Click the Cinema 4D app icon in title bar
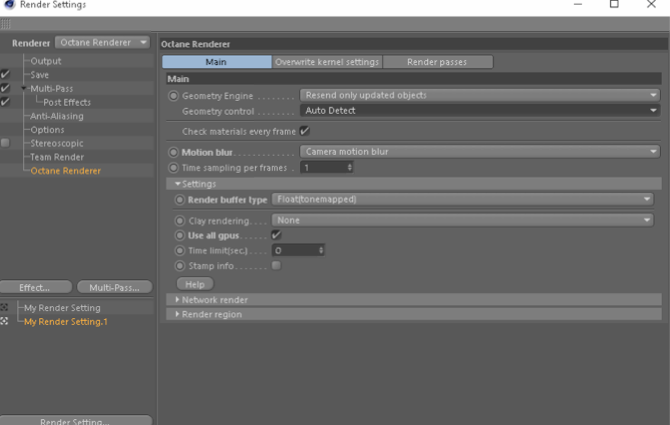670x425 pixels. pos(9,4)
